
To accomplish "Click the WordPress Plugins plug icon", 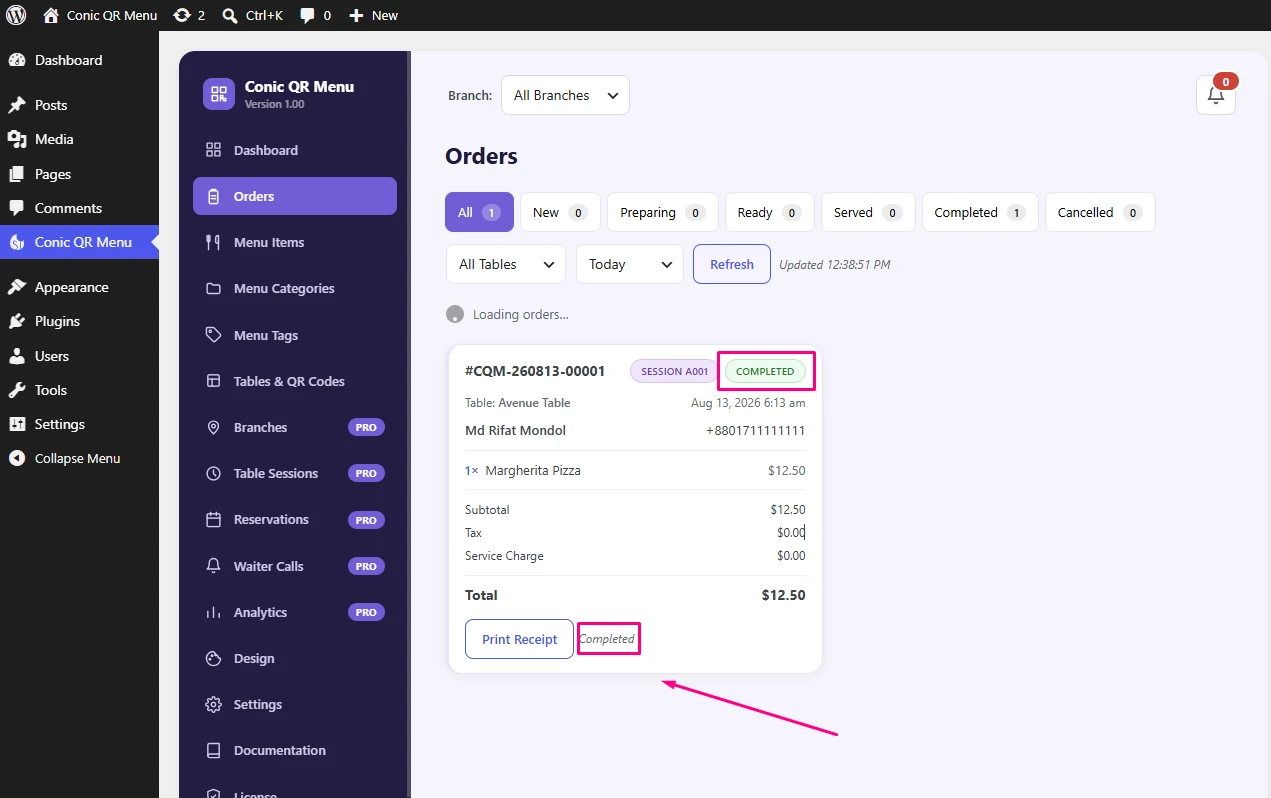I will [x=16, y=321].
